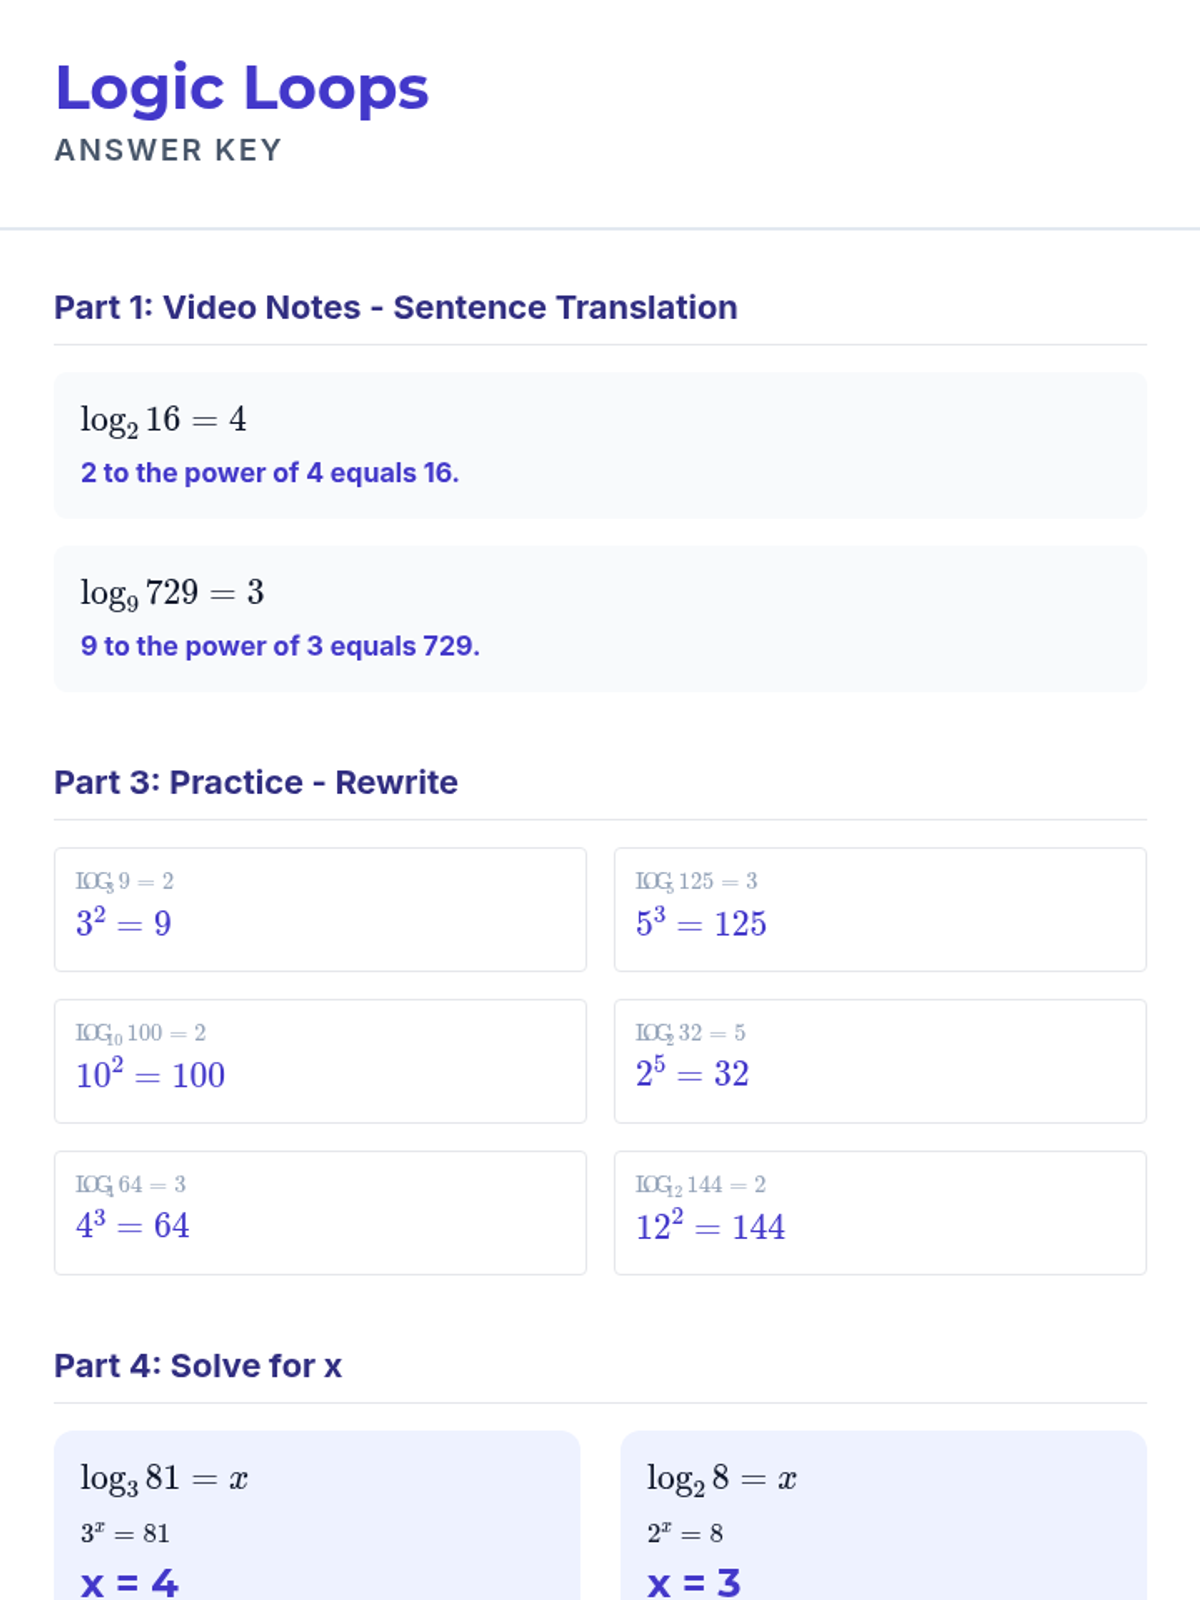Click the 10 squared equals 100 answer
Screen dimensions: 1200x1600
point(150,1075)
